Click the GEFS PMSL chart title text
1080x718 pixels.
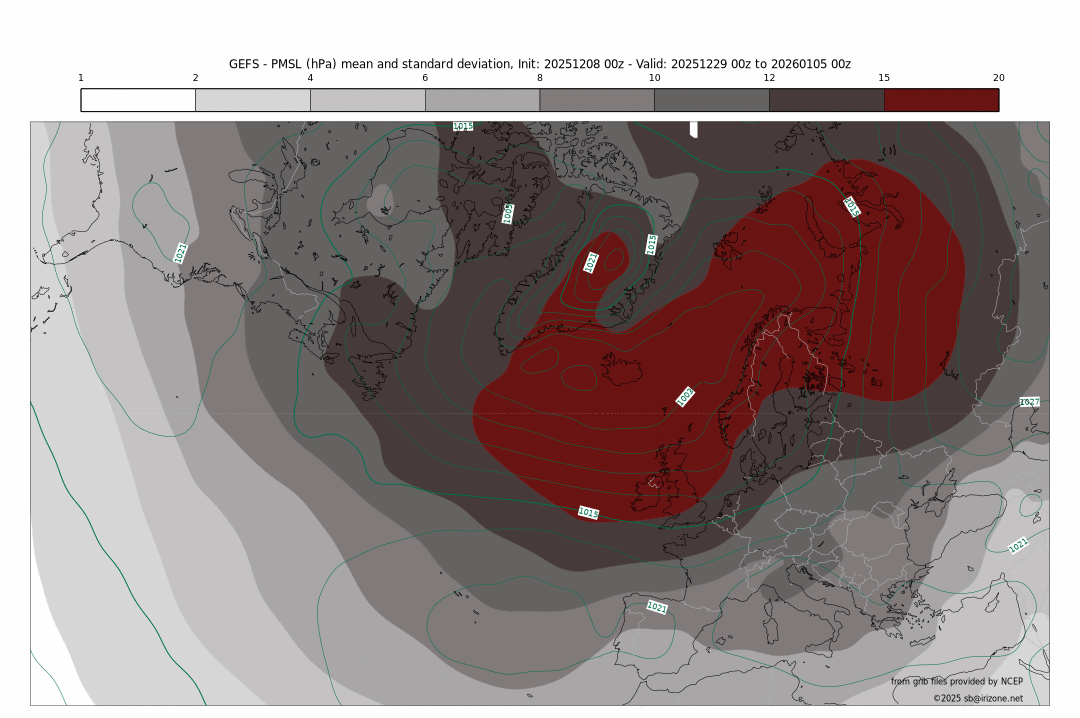(x=540, y=63)
